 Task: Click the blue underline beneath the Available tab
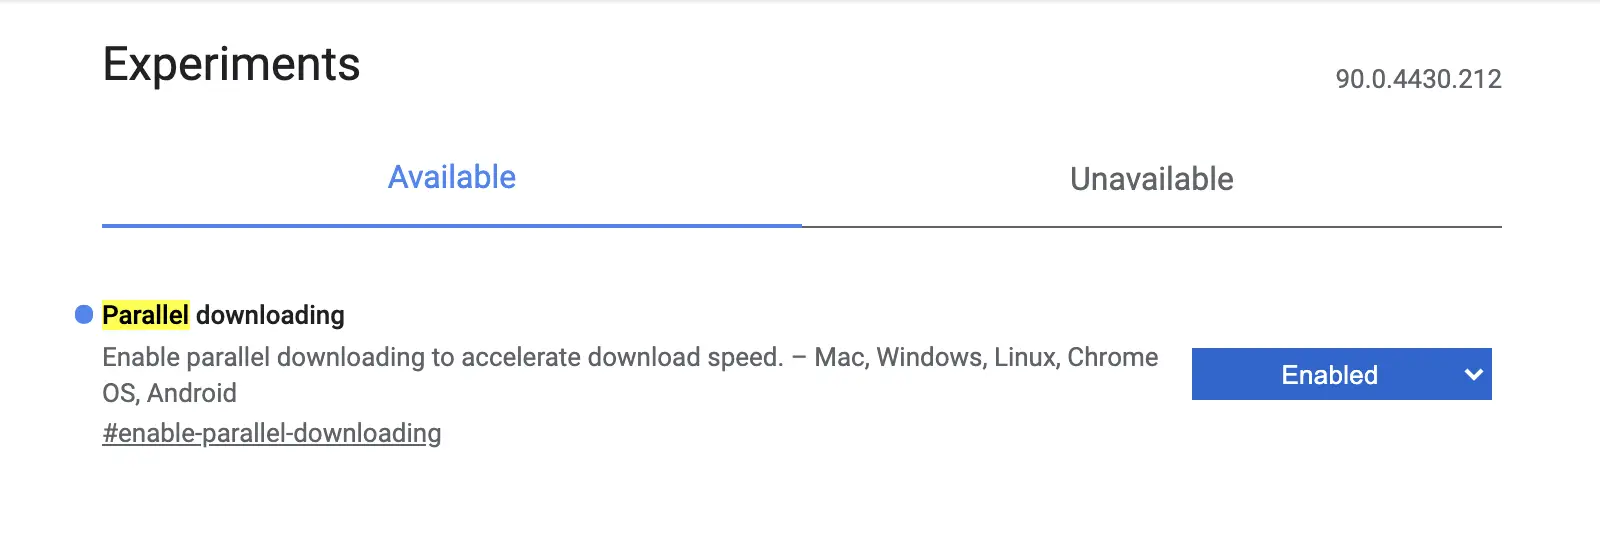[452, 226]
